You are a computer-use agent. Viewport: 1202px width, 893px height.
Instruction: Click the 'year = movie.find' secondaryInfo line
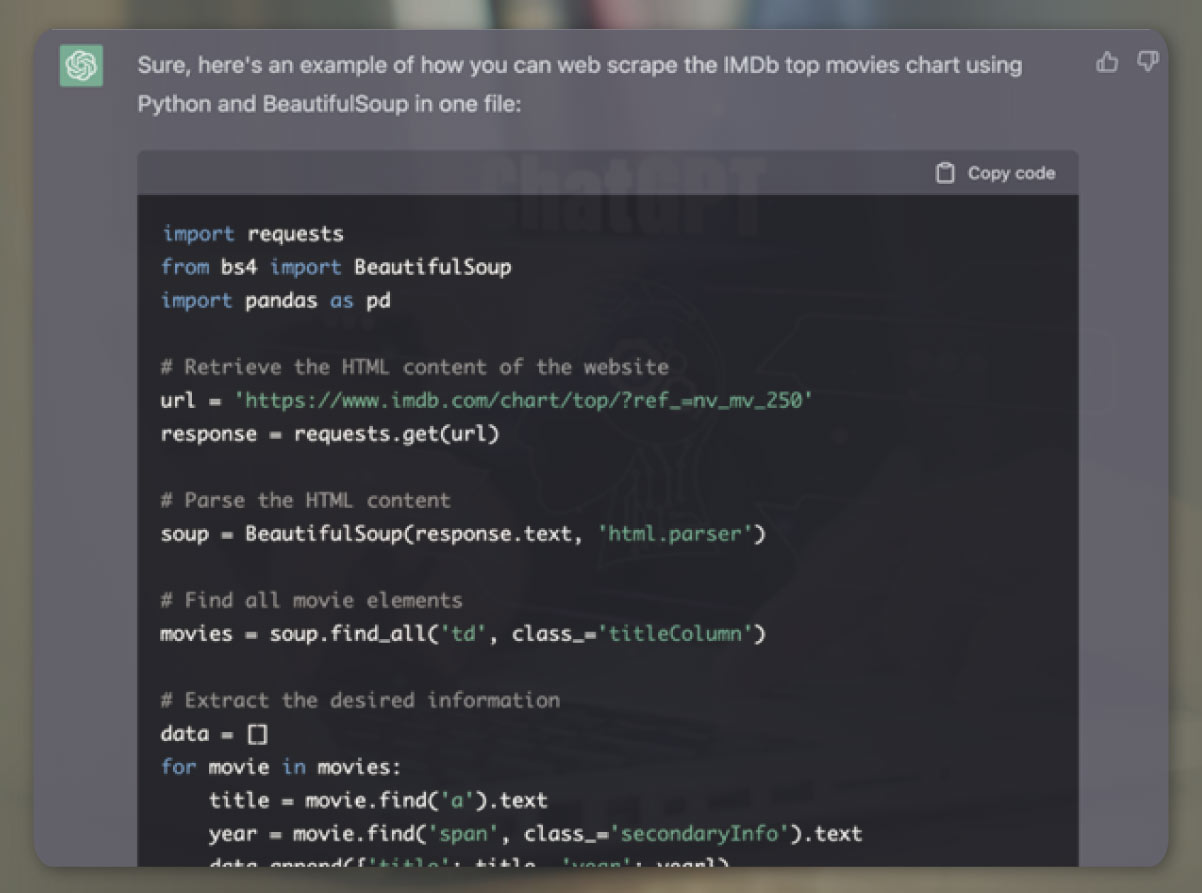pos(535,834)
